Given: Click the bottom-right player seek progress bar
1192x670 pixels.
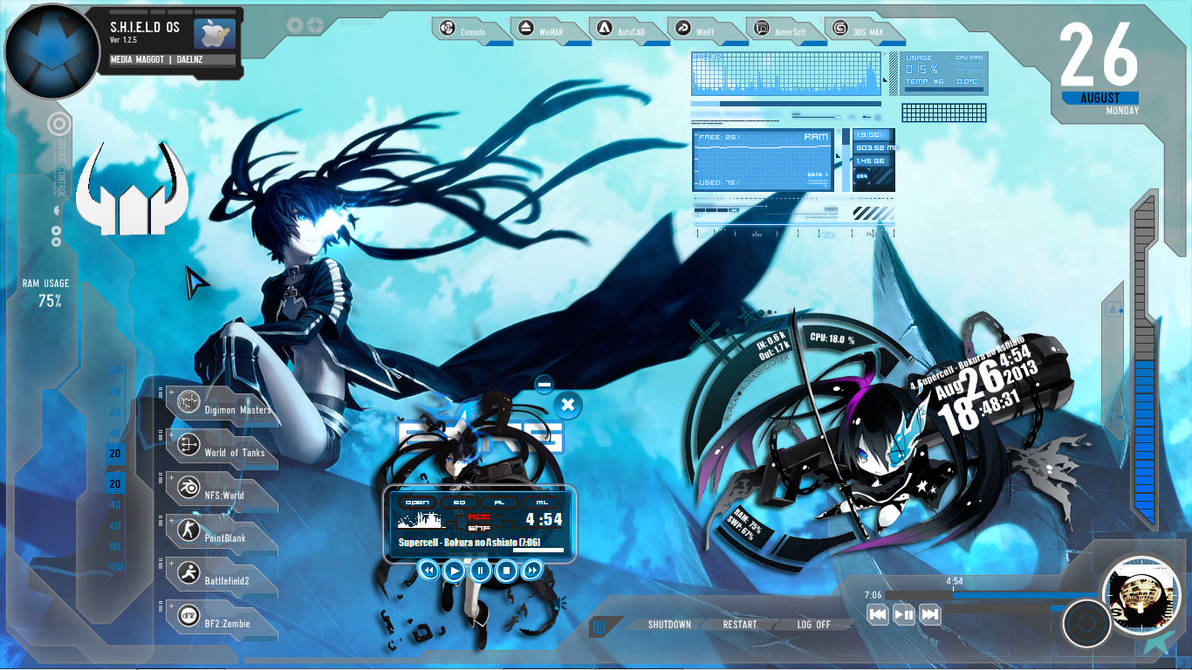Looking at the screenshot, I should 992,595.
